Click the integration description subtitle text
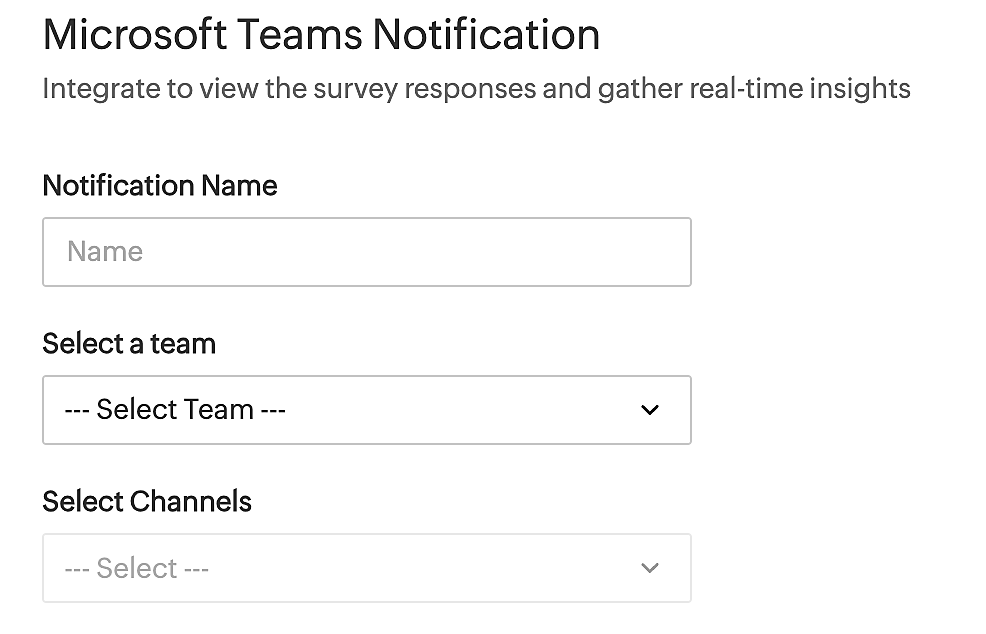 coord(476,89)
